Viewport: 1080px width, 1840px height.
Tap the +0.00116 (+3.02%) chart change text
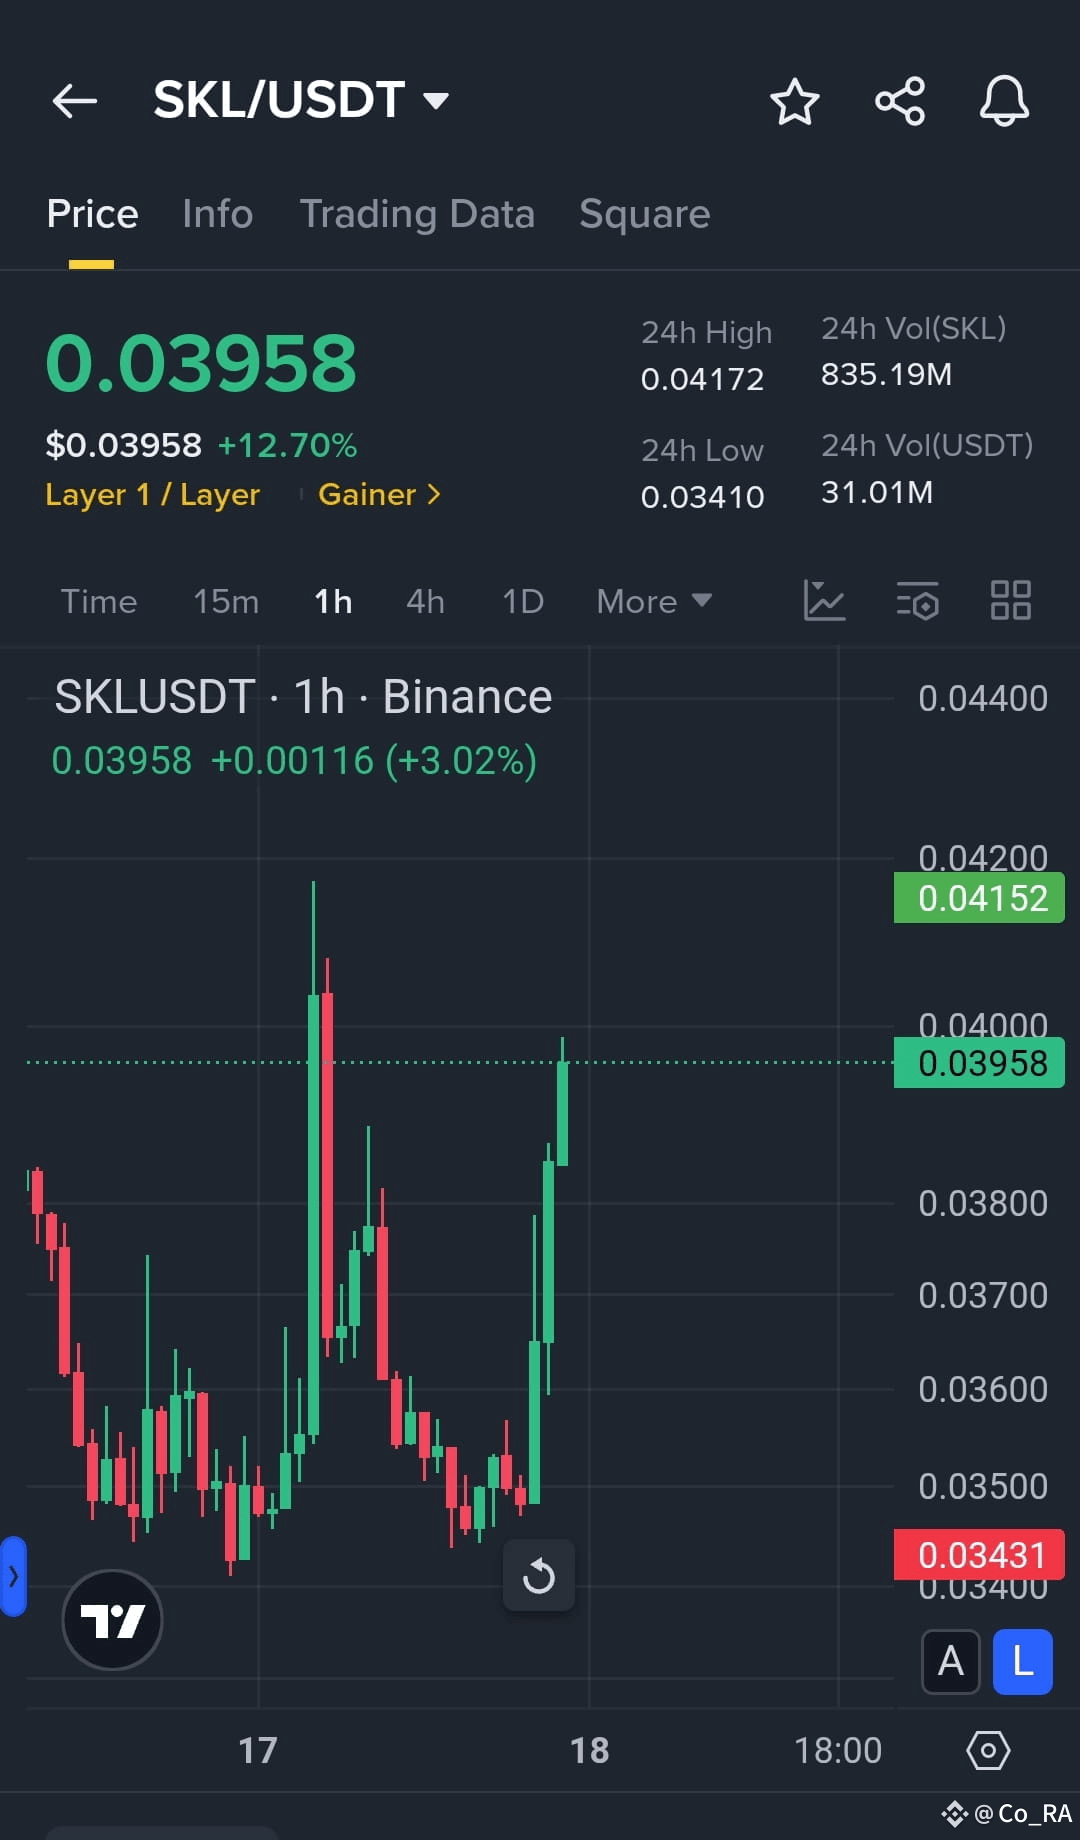pos(374,760)
